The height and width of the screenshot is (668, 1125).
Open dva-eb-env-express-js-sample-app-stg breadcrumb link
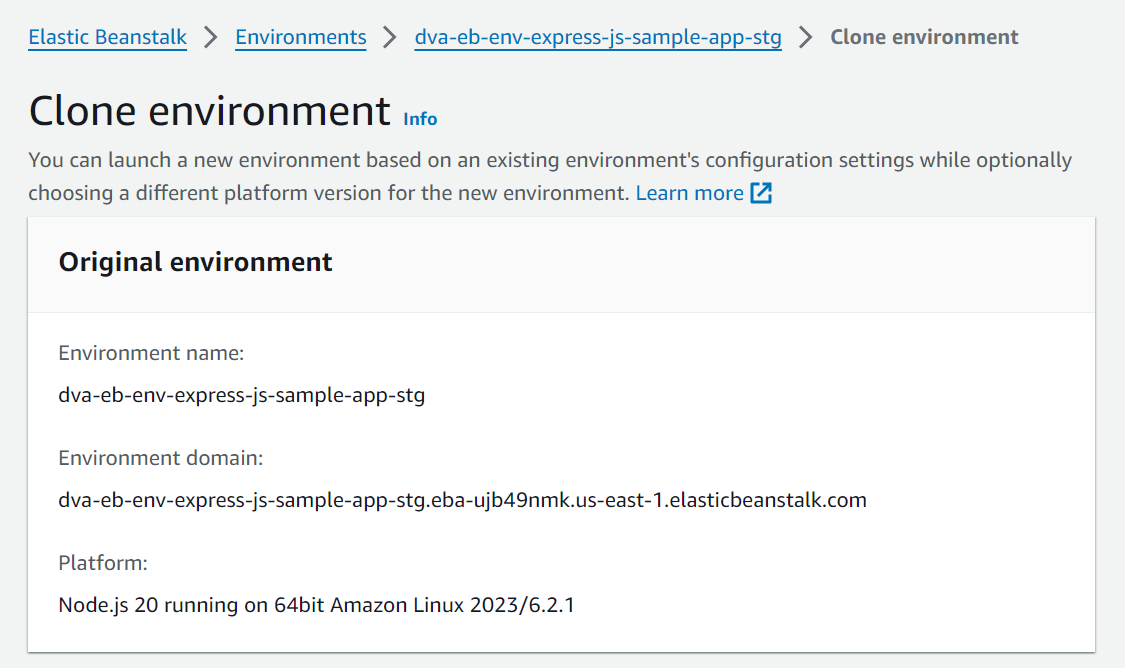point(598,38)
